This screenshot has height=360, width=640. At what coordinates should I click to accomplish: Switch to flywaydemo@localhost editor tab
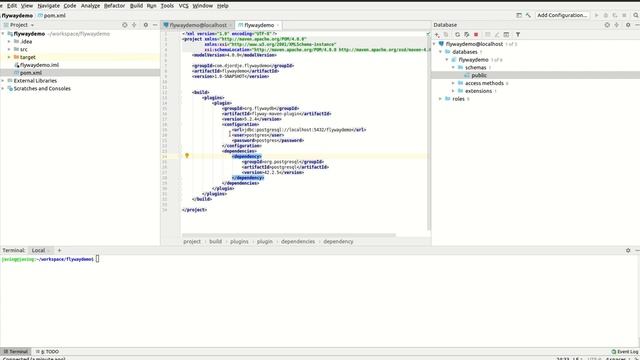tap(198, 25)
